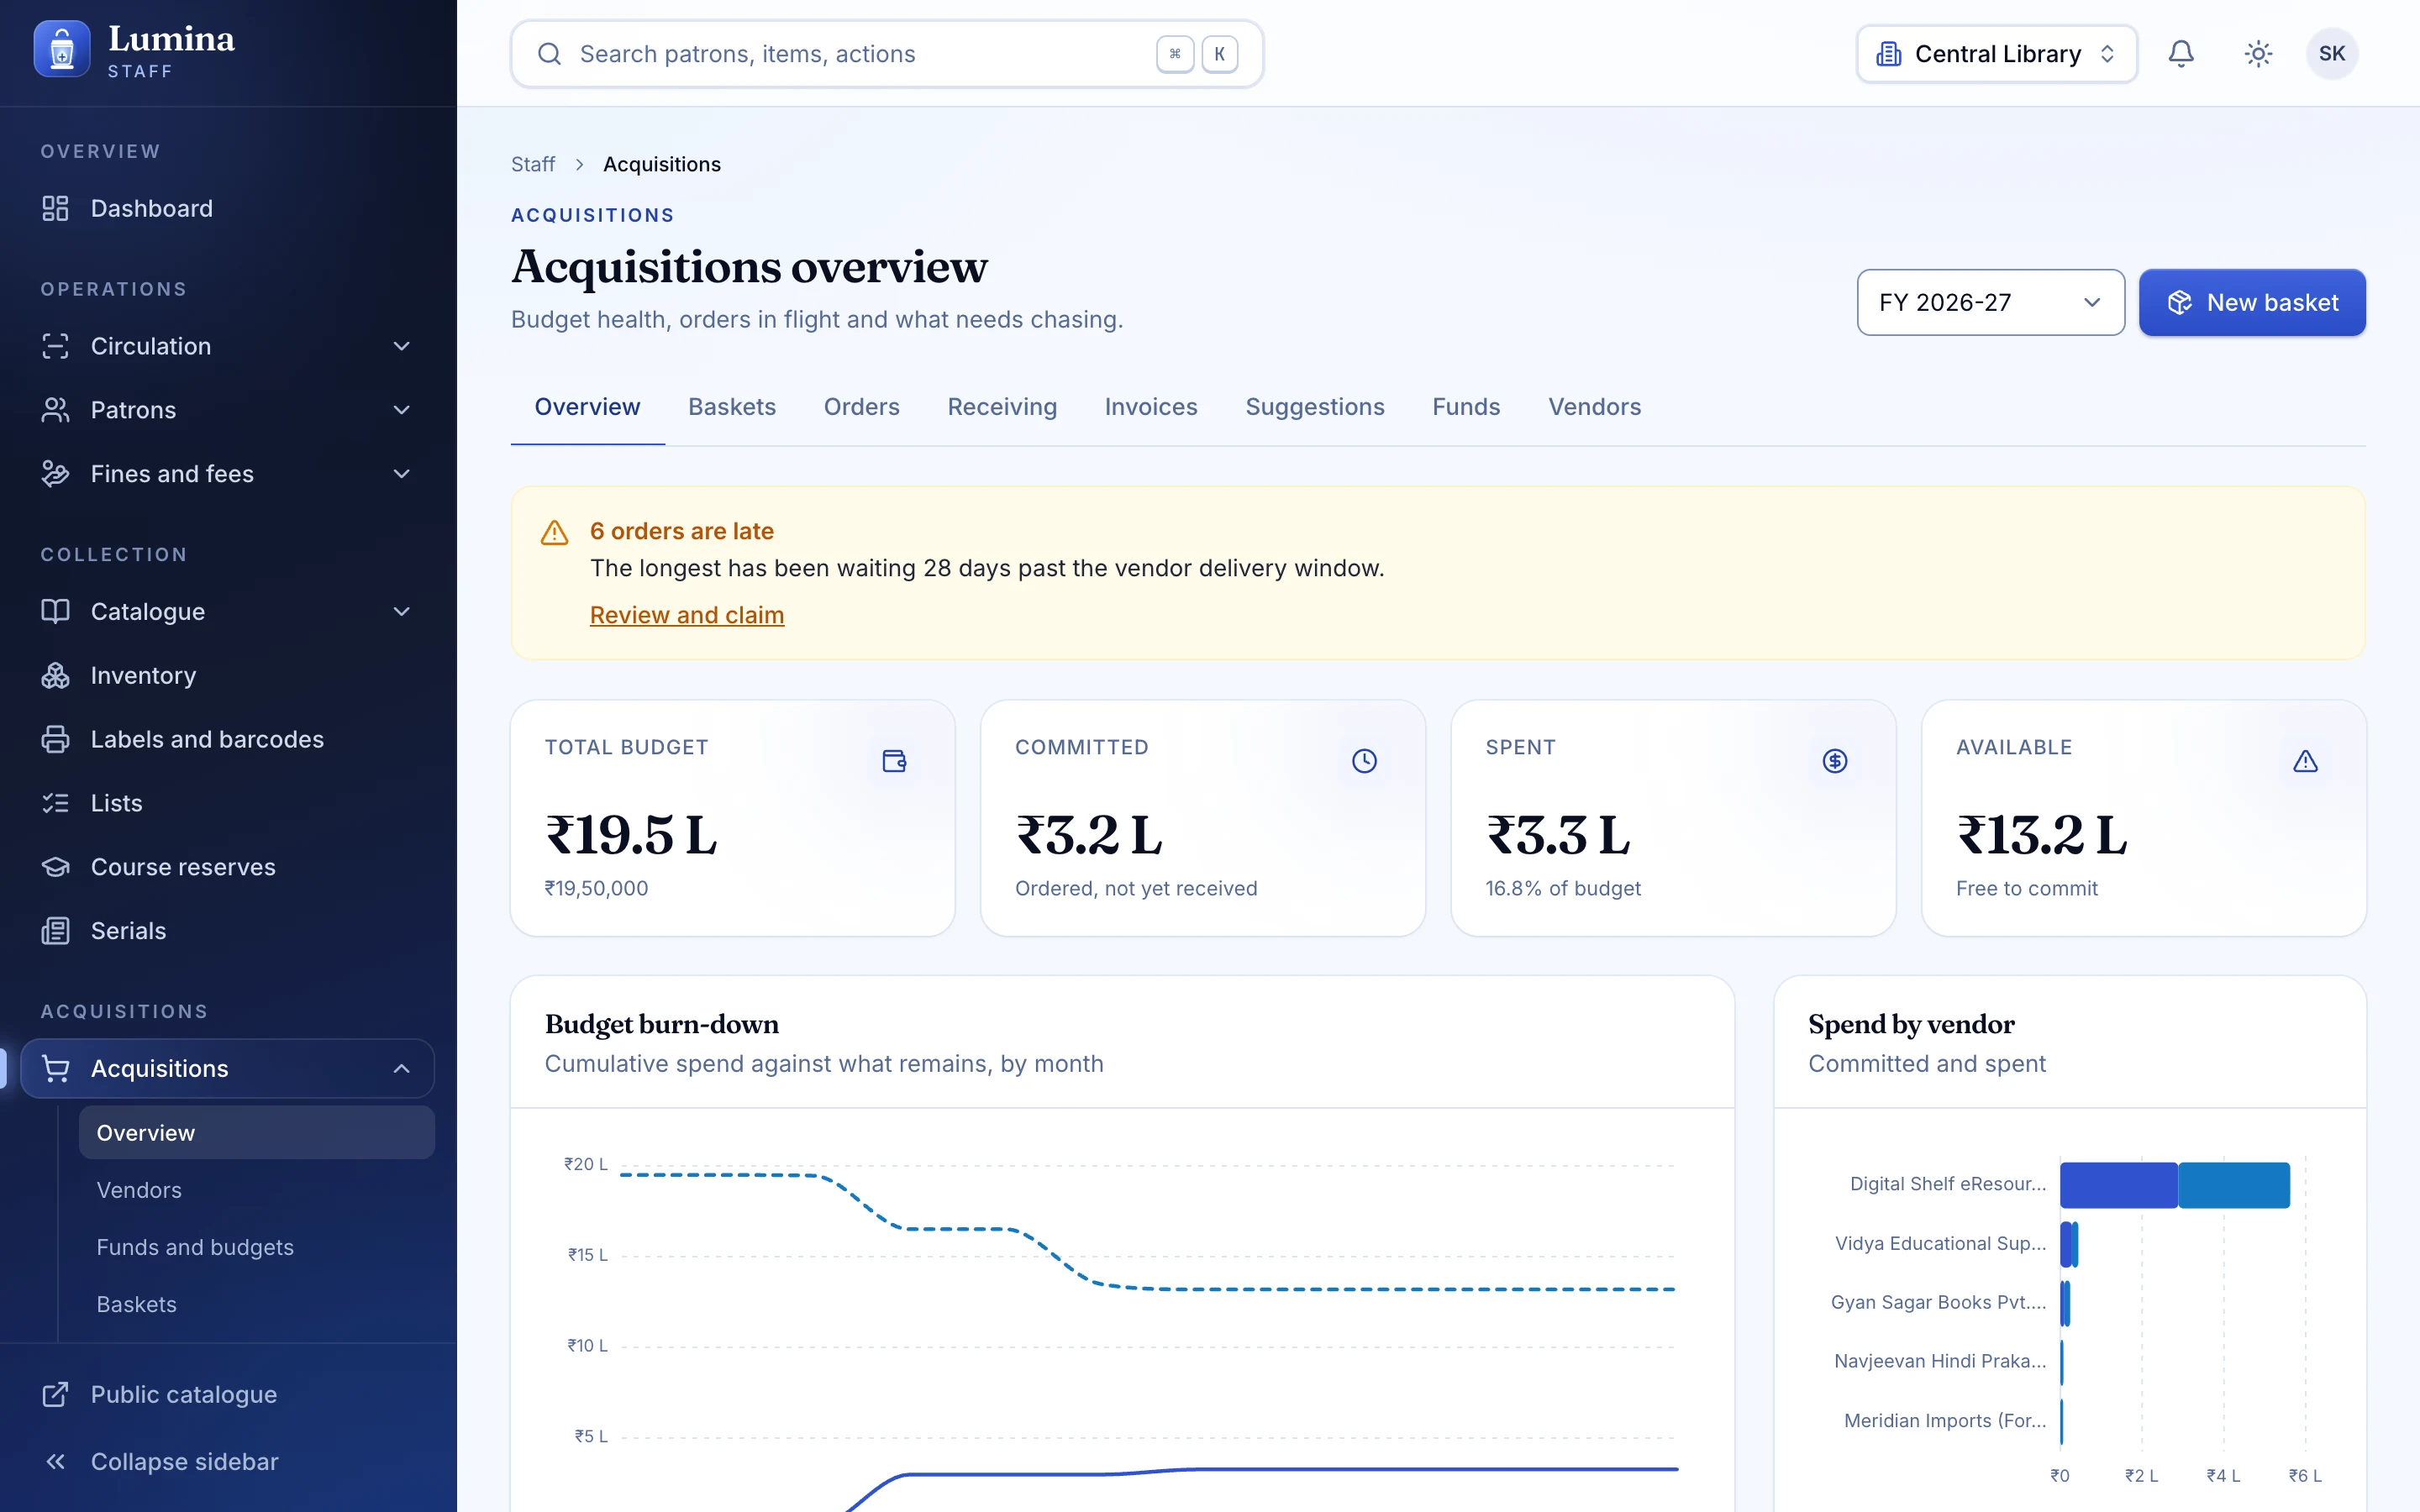Select Vendors in sidebar submenu

click(x=256, y=1190)
